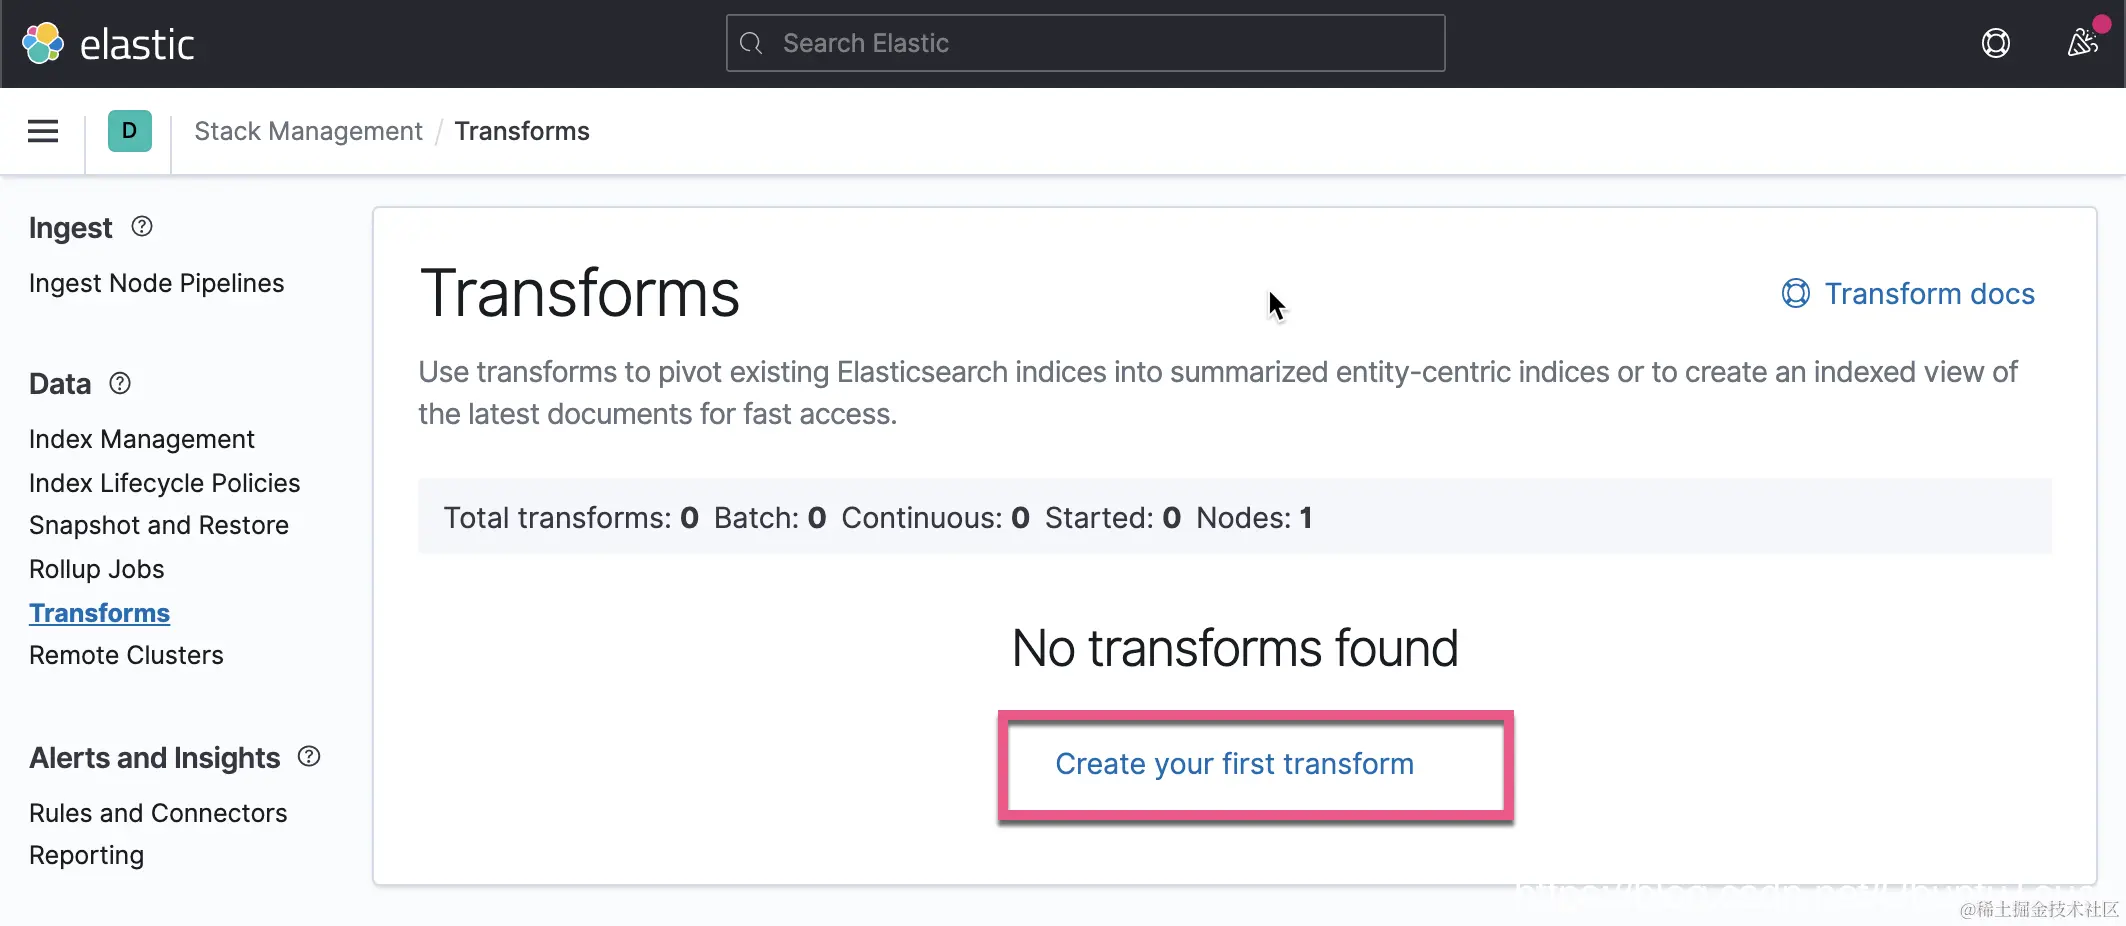
Task: Click the Alerts and Insights help icon
Action: tap(309, 757)
